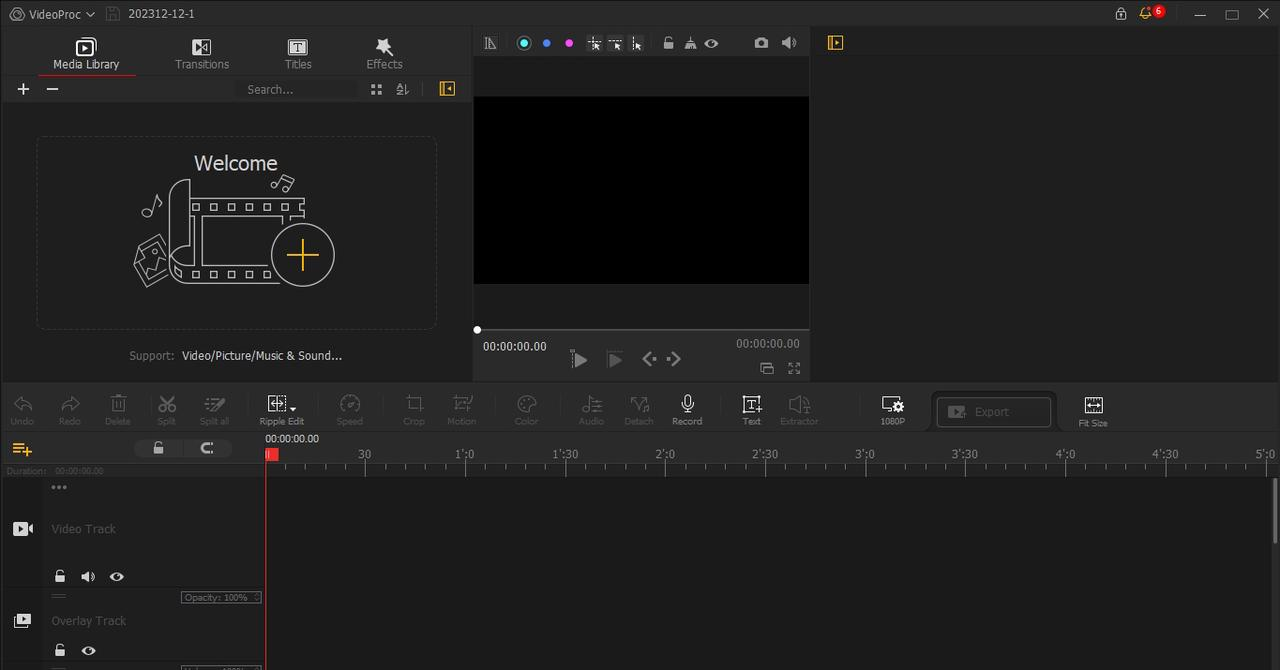The width and height of the screenshot is (1280, 670).
Task: Collapse the media library side panel
Action: [x=447, y=89]
